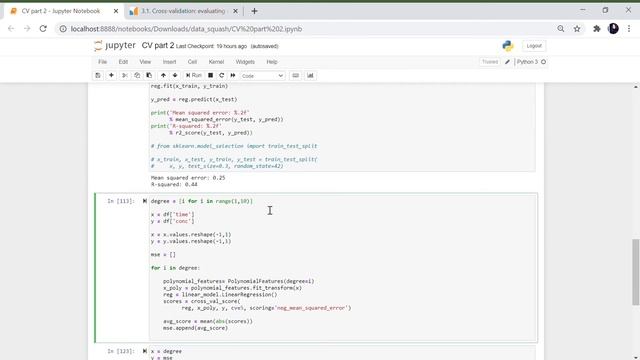Click the mse = [] code line
The height and width of the screenshot is (360, 640).
(x=163, y=255)
